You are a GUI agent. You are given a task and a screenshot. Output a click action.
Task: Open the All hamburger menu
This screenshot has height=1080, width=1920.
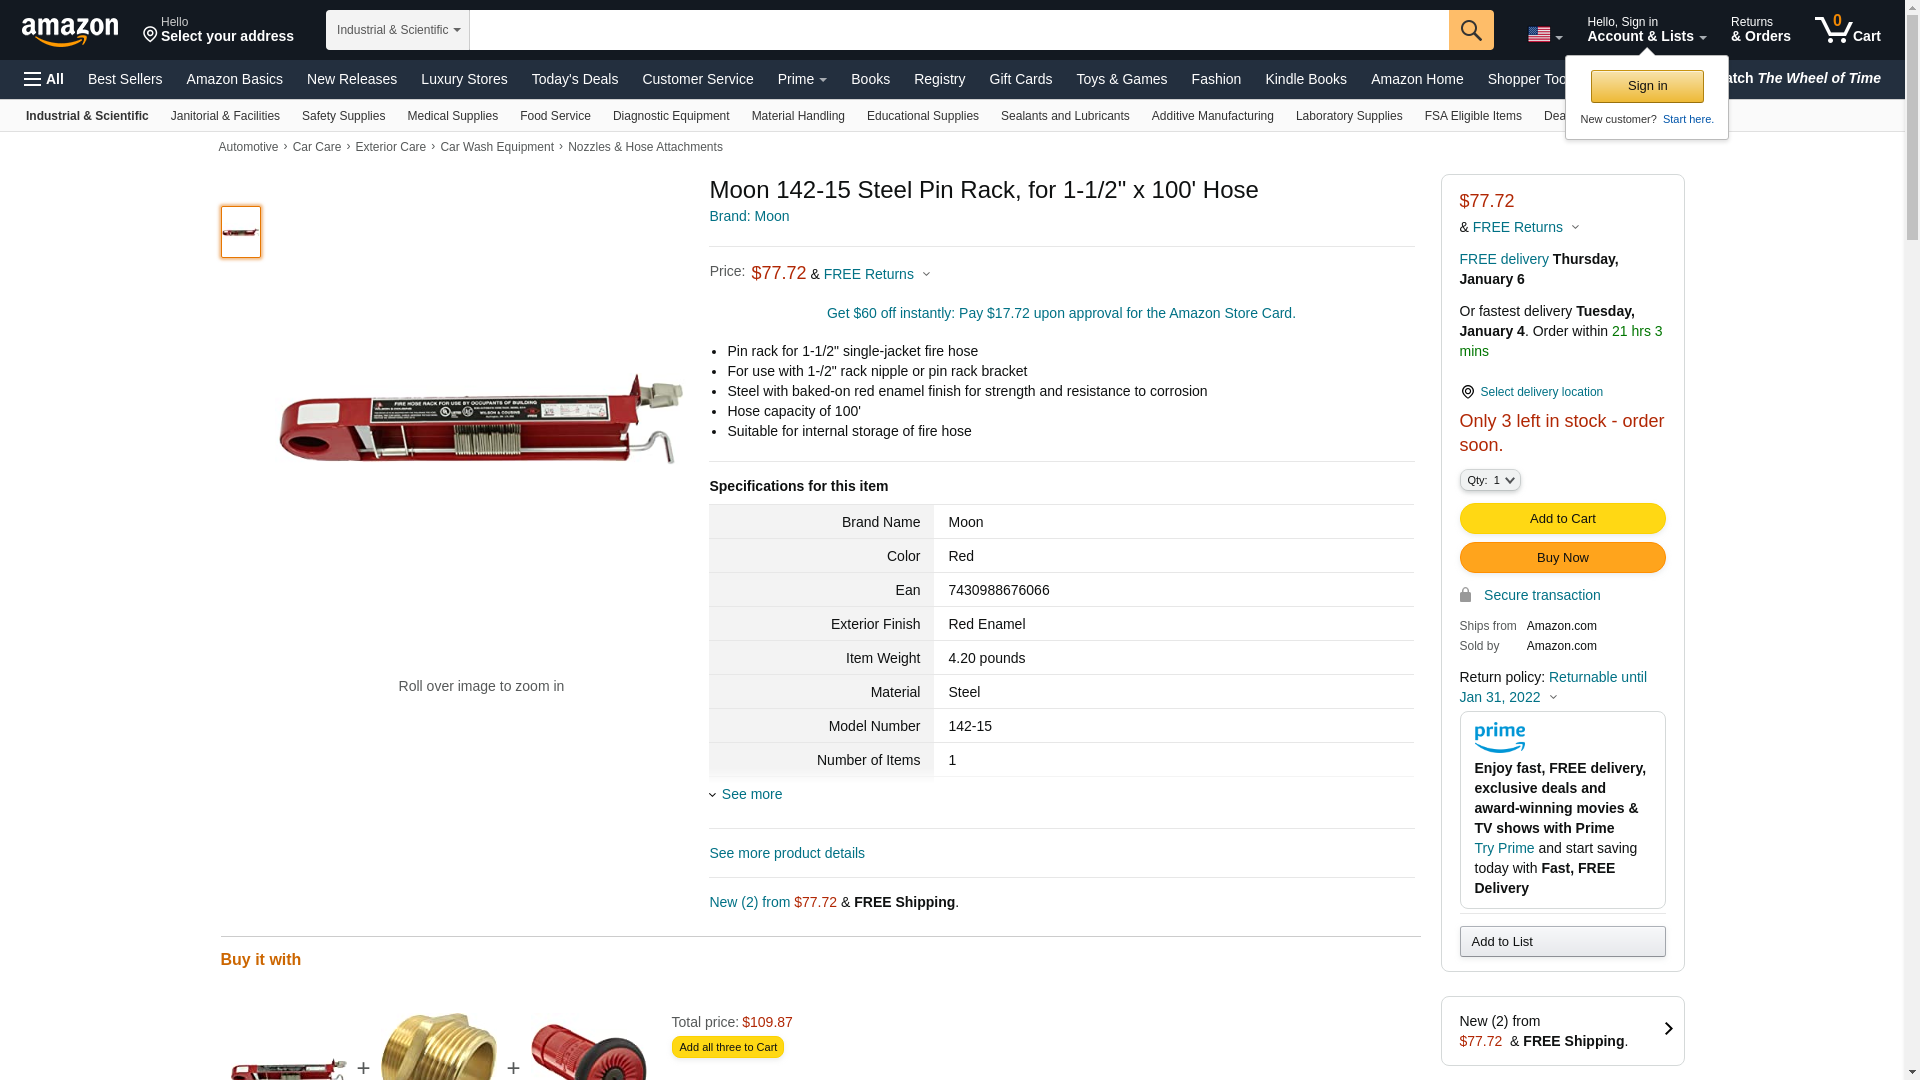tap(44, 79)
